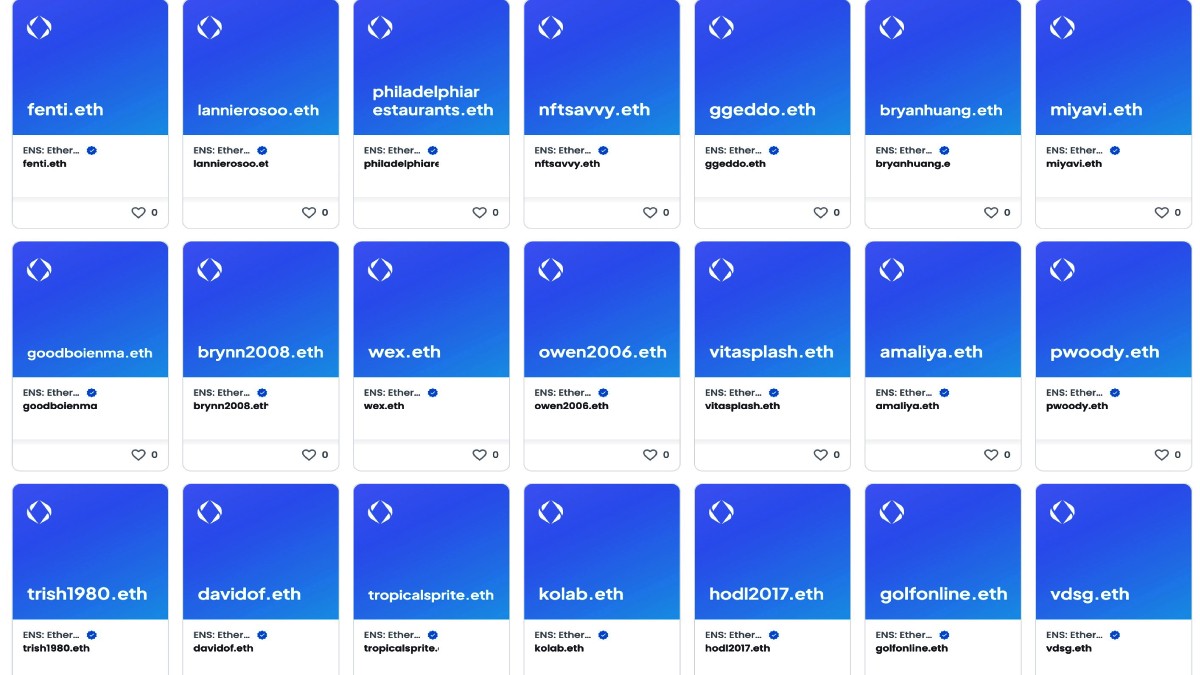Click the ENS diamond logo on hodl2017.eth card
The width and height of the screenshot is (1200, 675).
721,511
